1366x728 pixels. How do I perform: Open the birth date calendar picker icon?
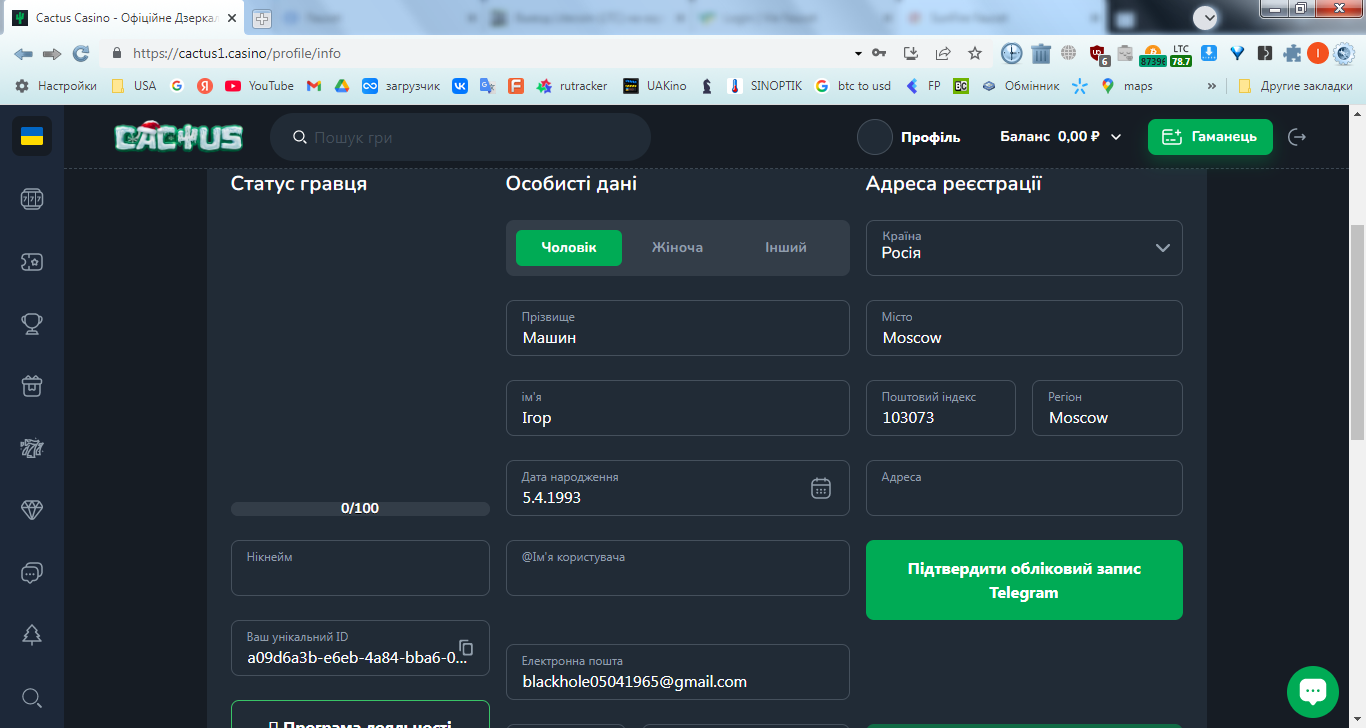pos(821,488)
